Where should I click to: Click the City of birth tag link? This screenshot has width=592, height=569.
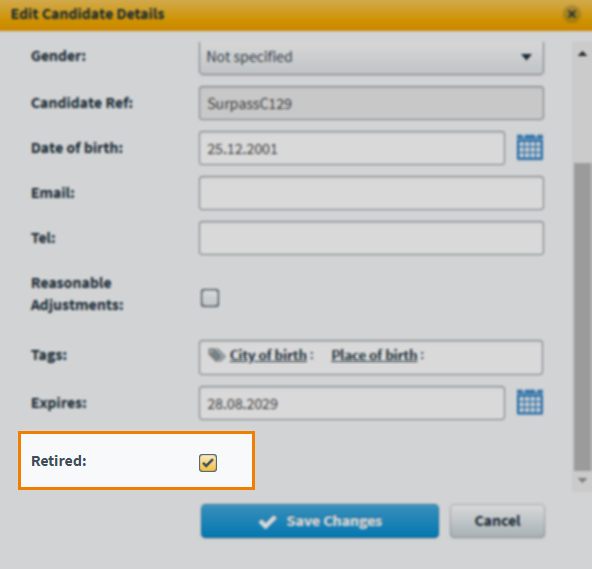(268, 355)
